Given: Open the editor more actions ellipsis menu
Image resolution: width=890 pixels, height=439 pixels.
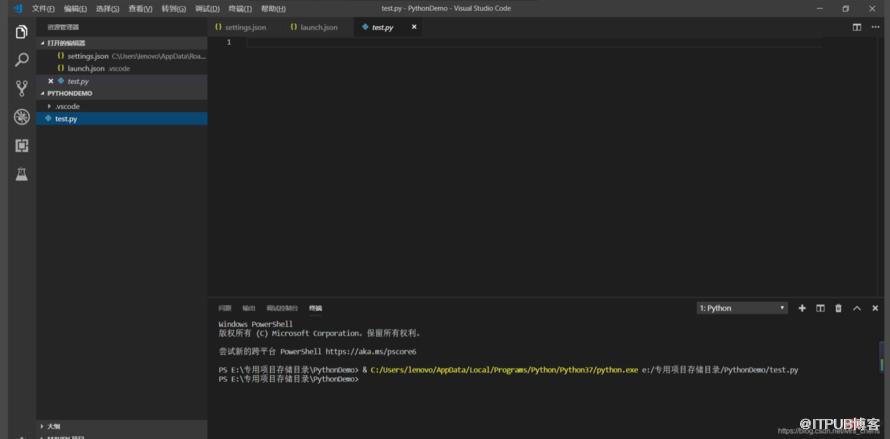Looking at the screenshot, I should coord(875,27).
